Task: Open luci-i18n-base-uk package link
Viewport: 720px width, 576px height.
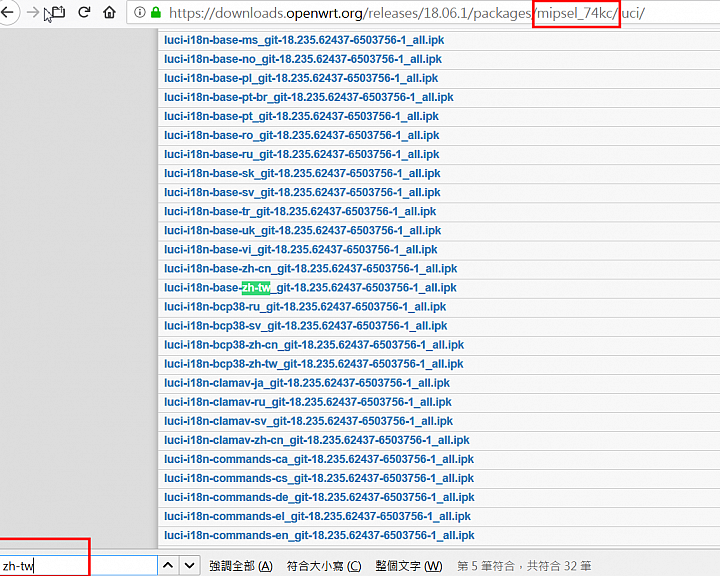Action: pos(303,231)
